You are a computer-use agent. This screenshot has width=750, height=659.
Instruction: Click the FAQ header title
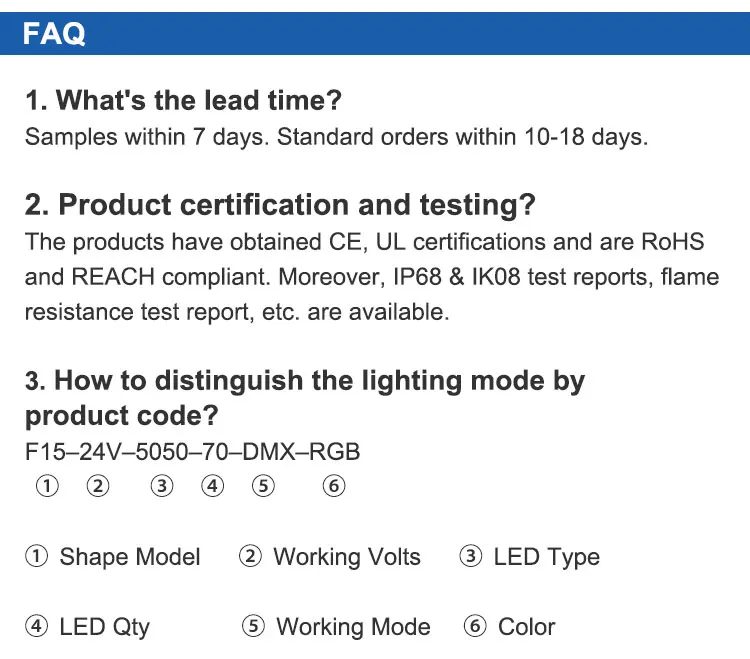[x=54, y=33]
